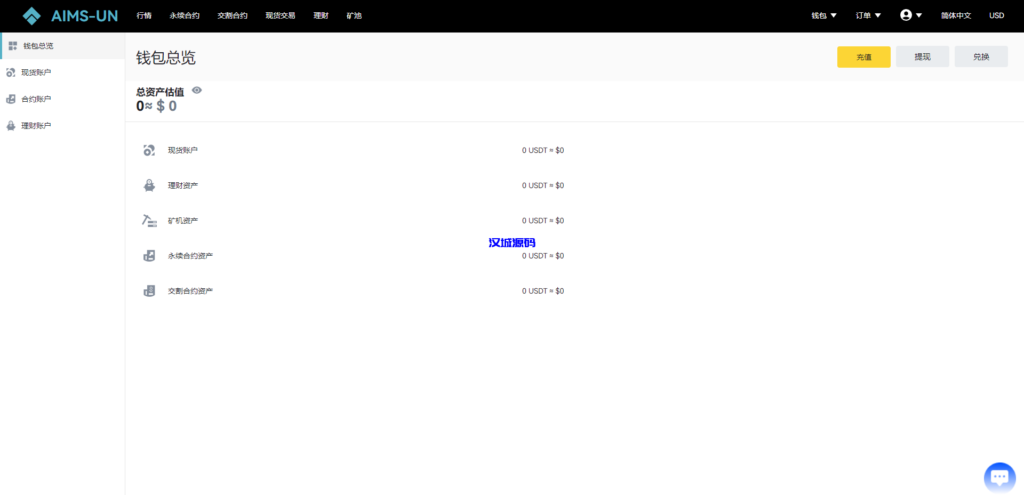
Task: Click the 理财账户 icon in the sidebar
Action: pos(11,126)
